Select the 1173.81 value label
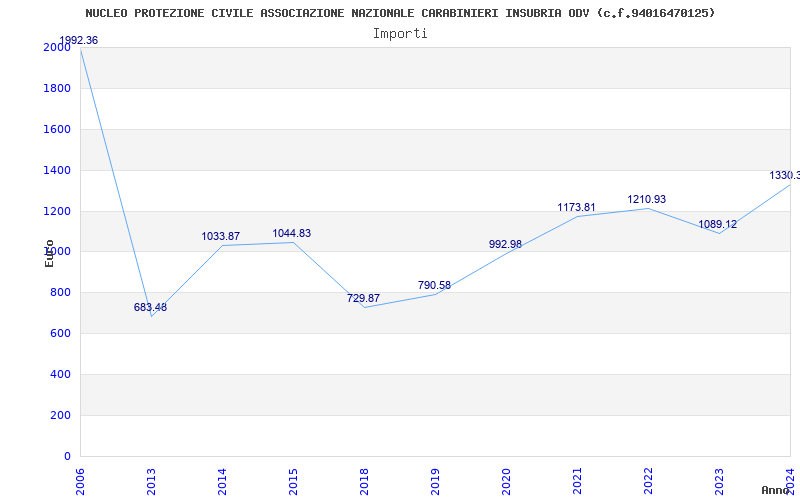The height and width of the screenshot is (500, 800). [x=576, y=207]
